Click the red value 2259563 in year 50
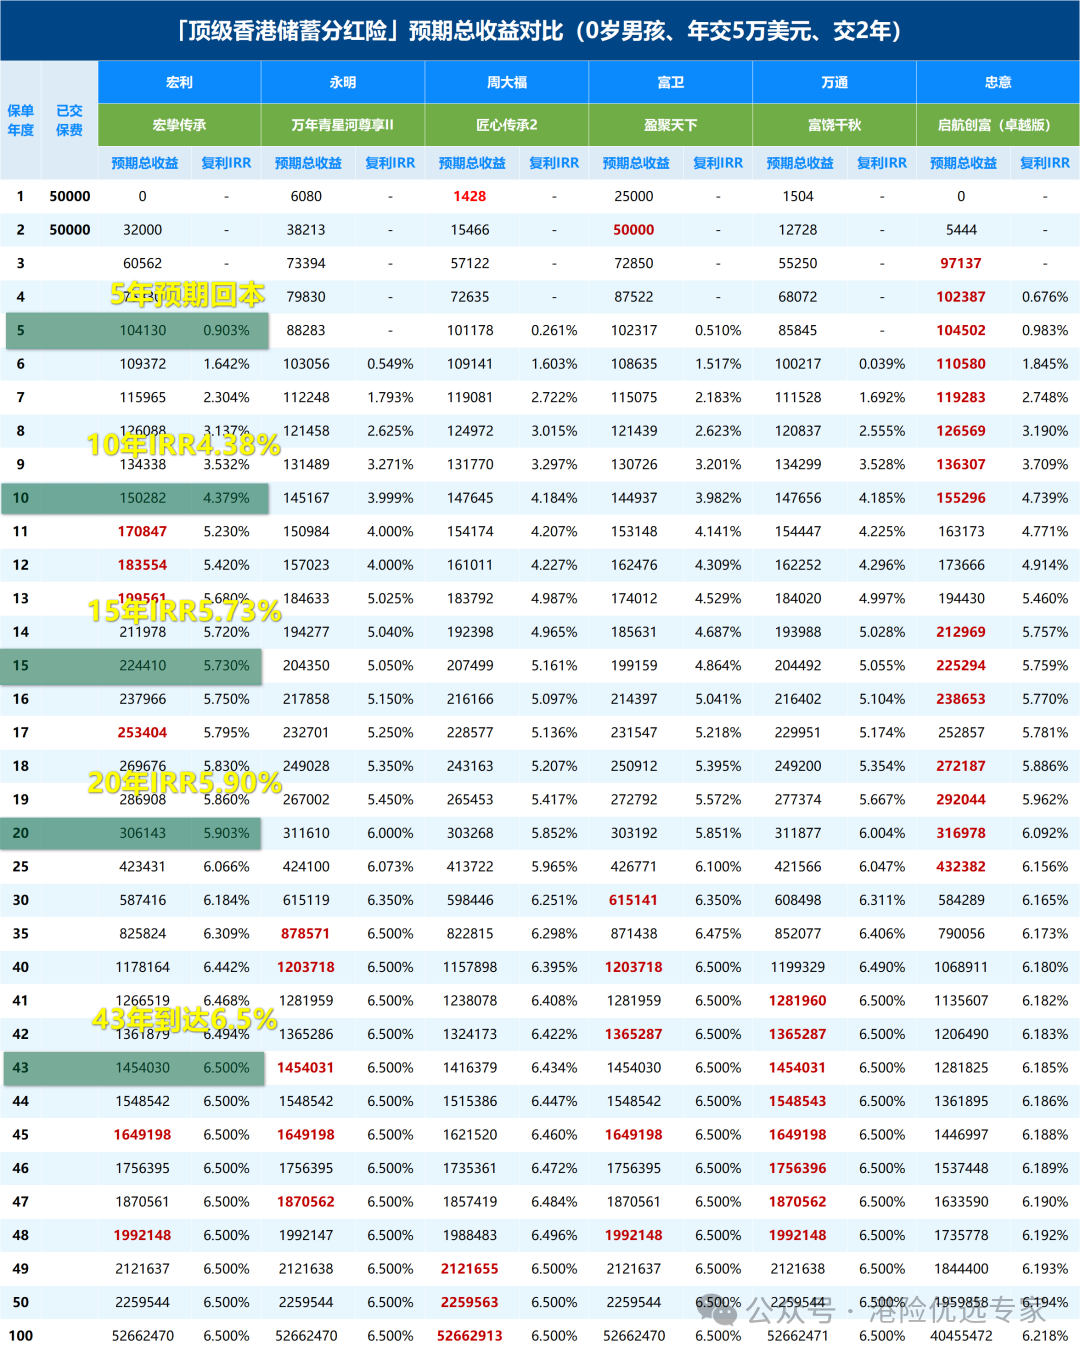The width and height of the screenshot is (1080, 1353). [x=470, y=1302]
